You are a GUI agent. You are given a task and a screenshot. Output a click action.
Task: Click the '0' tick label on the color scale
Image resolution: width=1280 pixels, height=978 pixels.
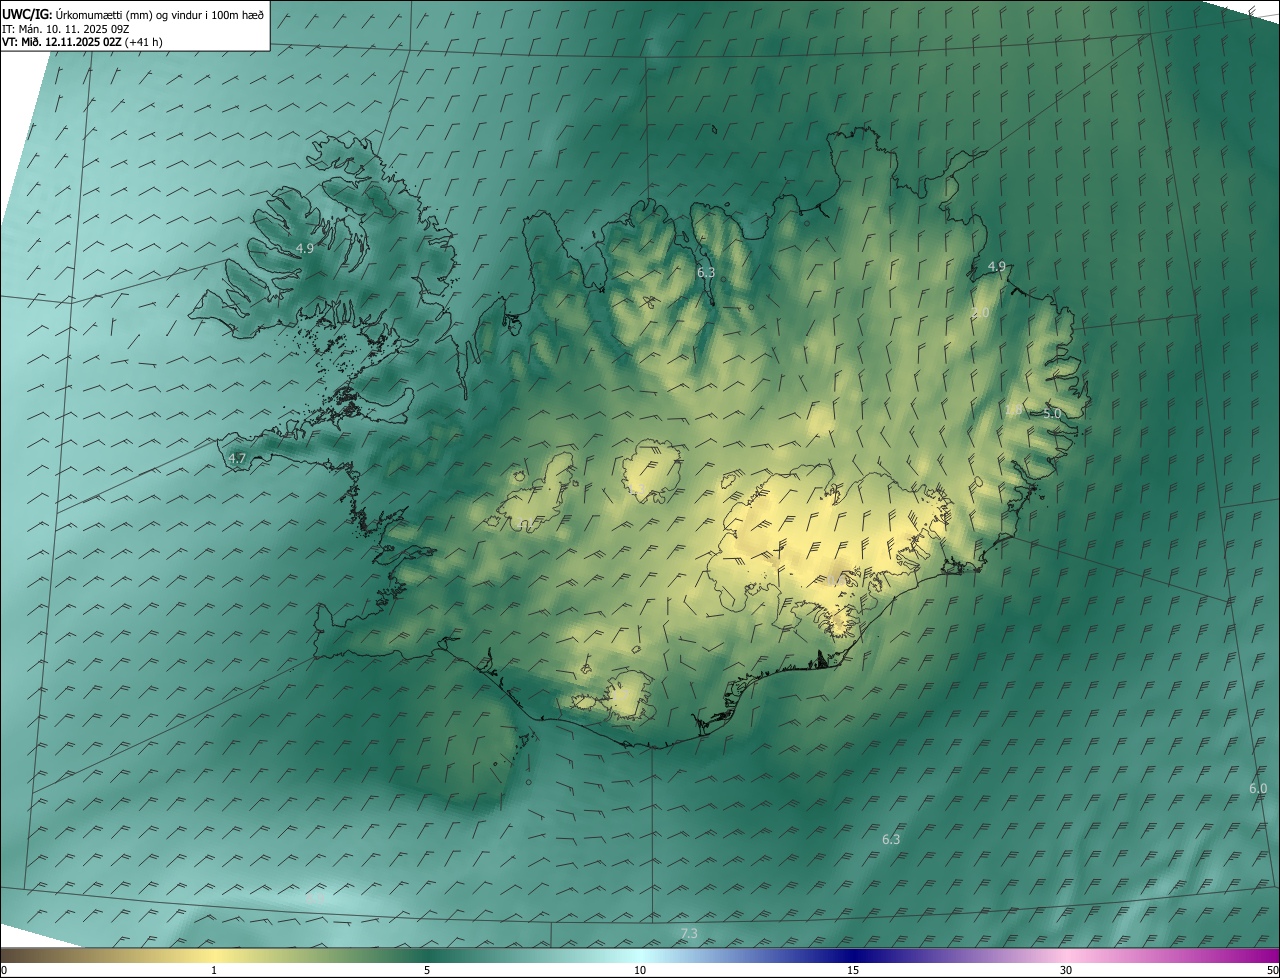4,970
